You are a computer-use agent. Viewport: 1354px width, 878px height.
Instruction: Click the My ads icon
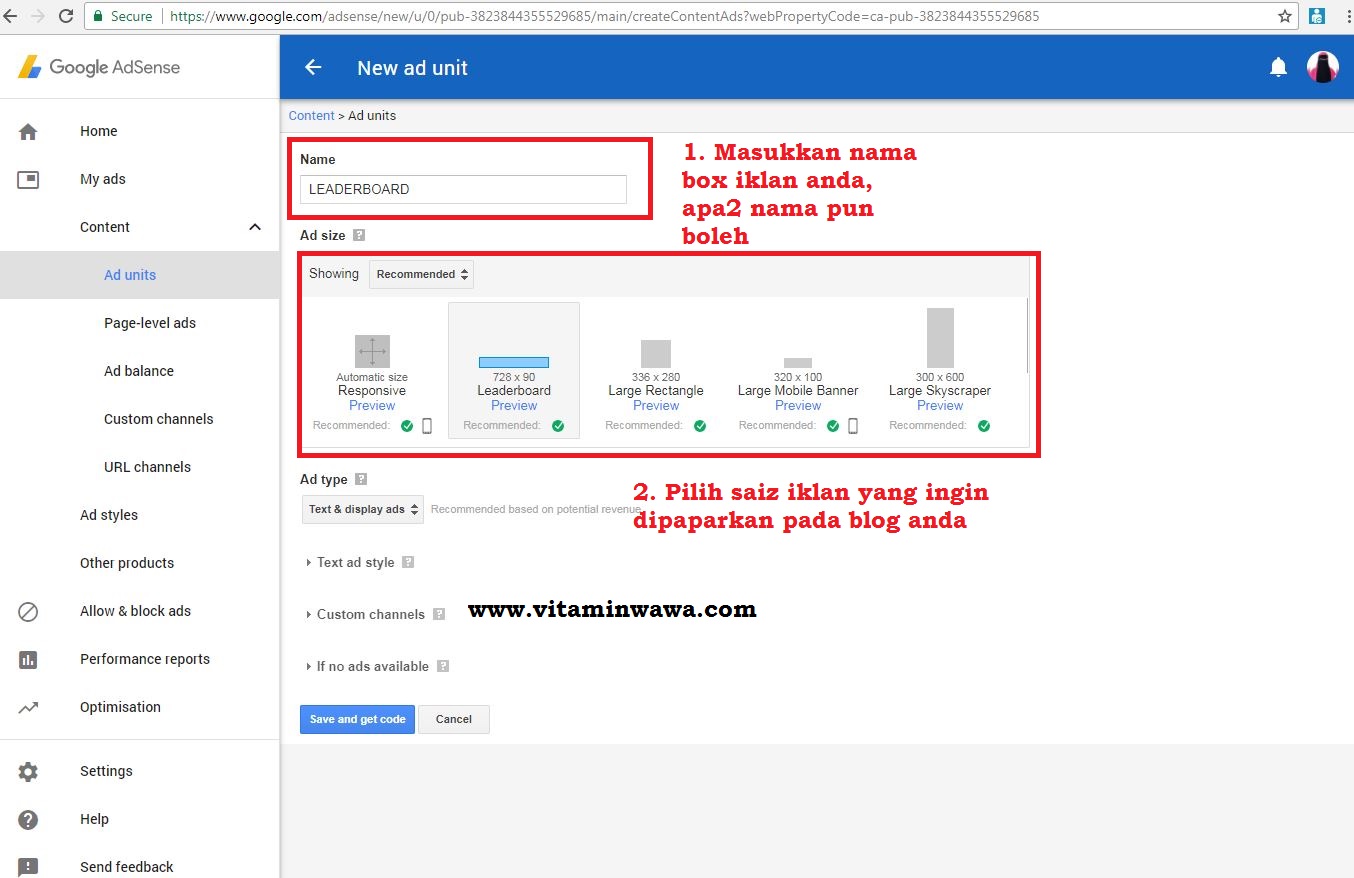tap(28, 179)
